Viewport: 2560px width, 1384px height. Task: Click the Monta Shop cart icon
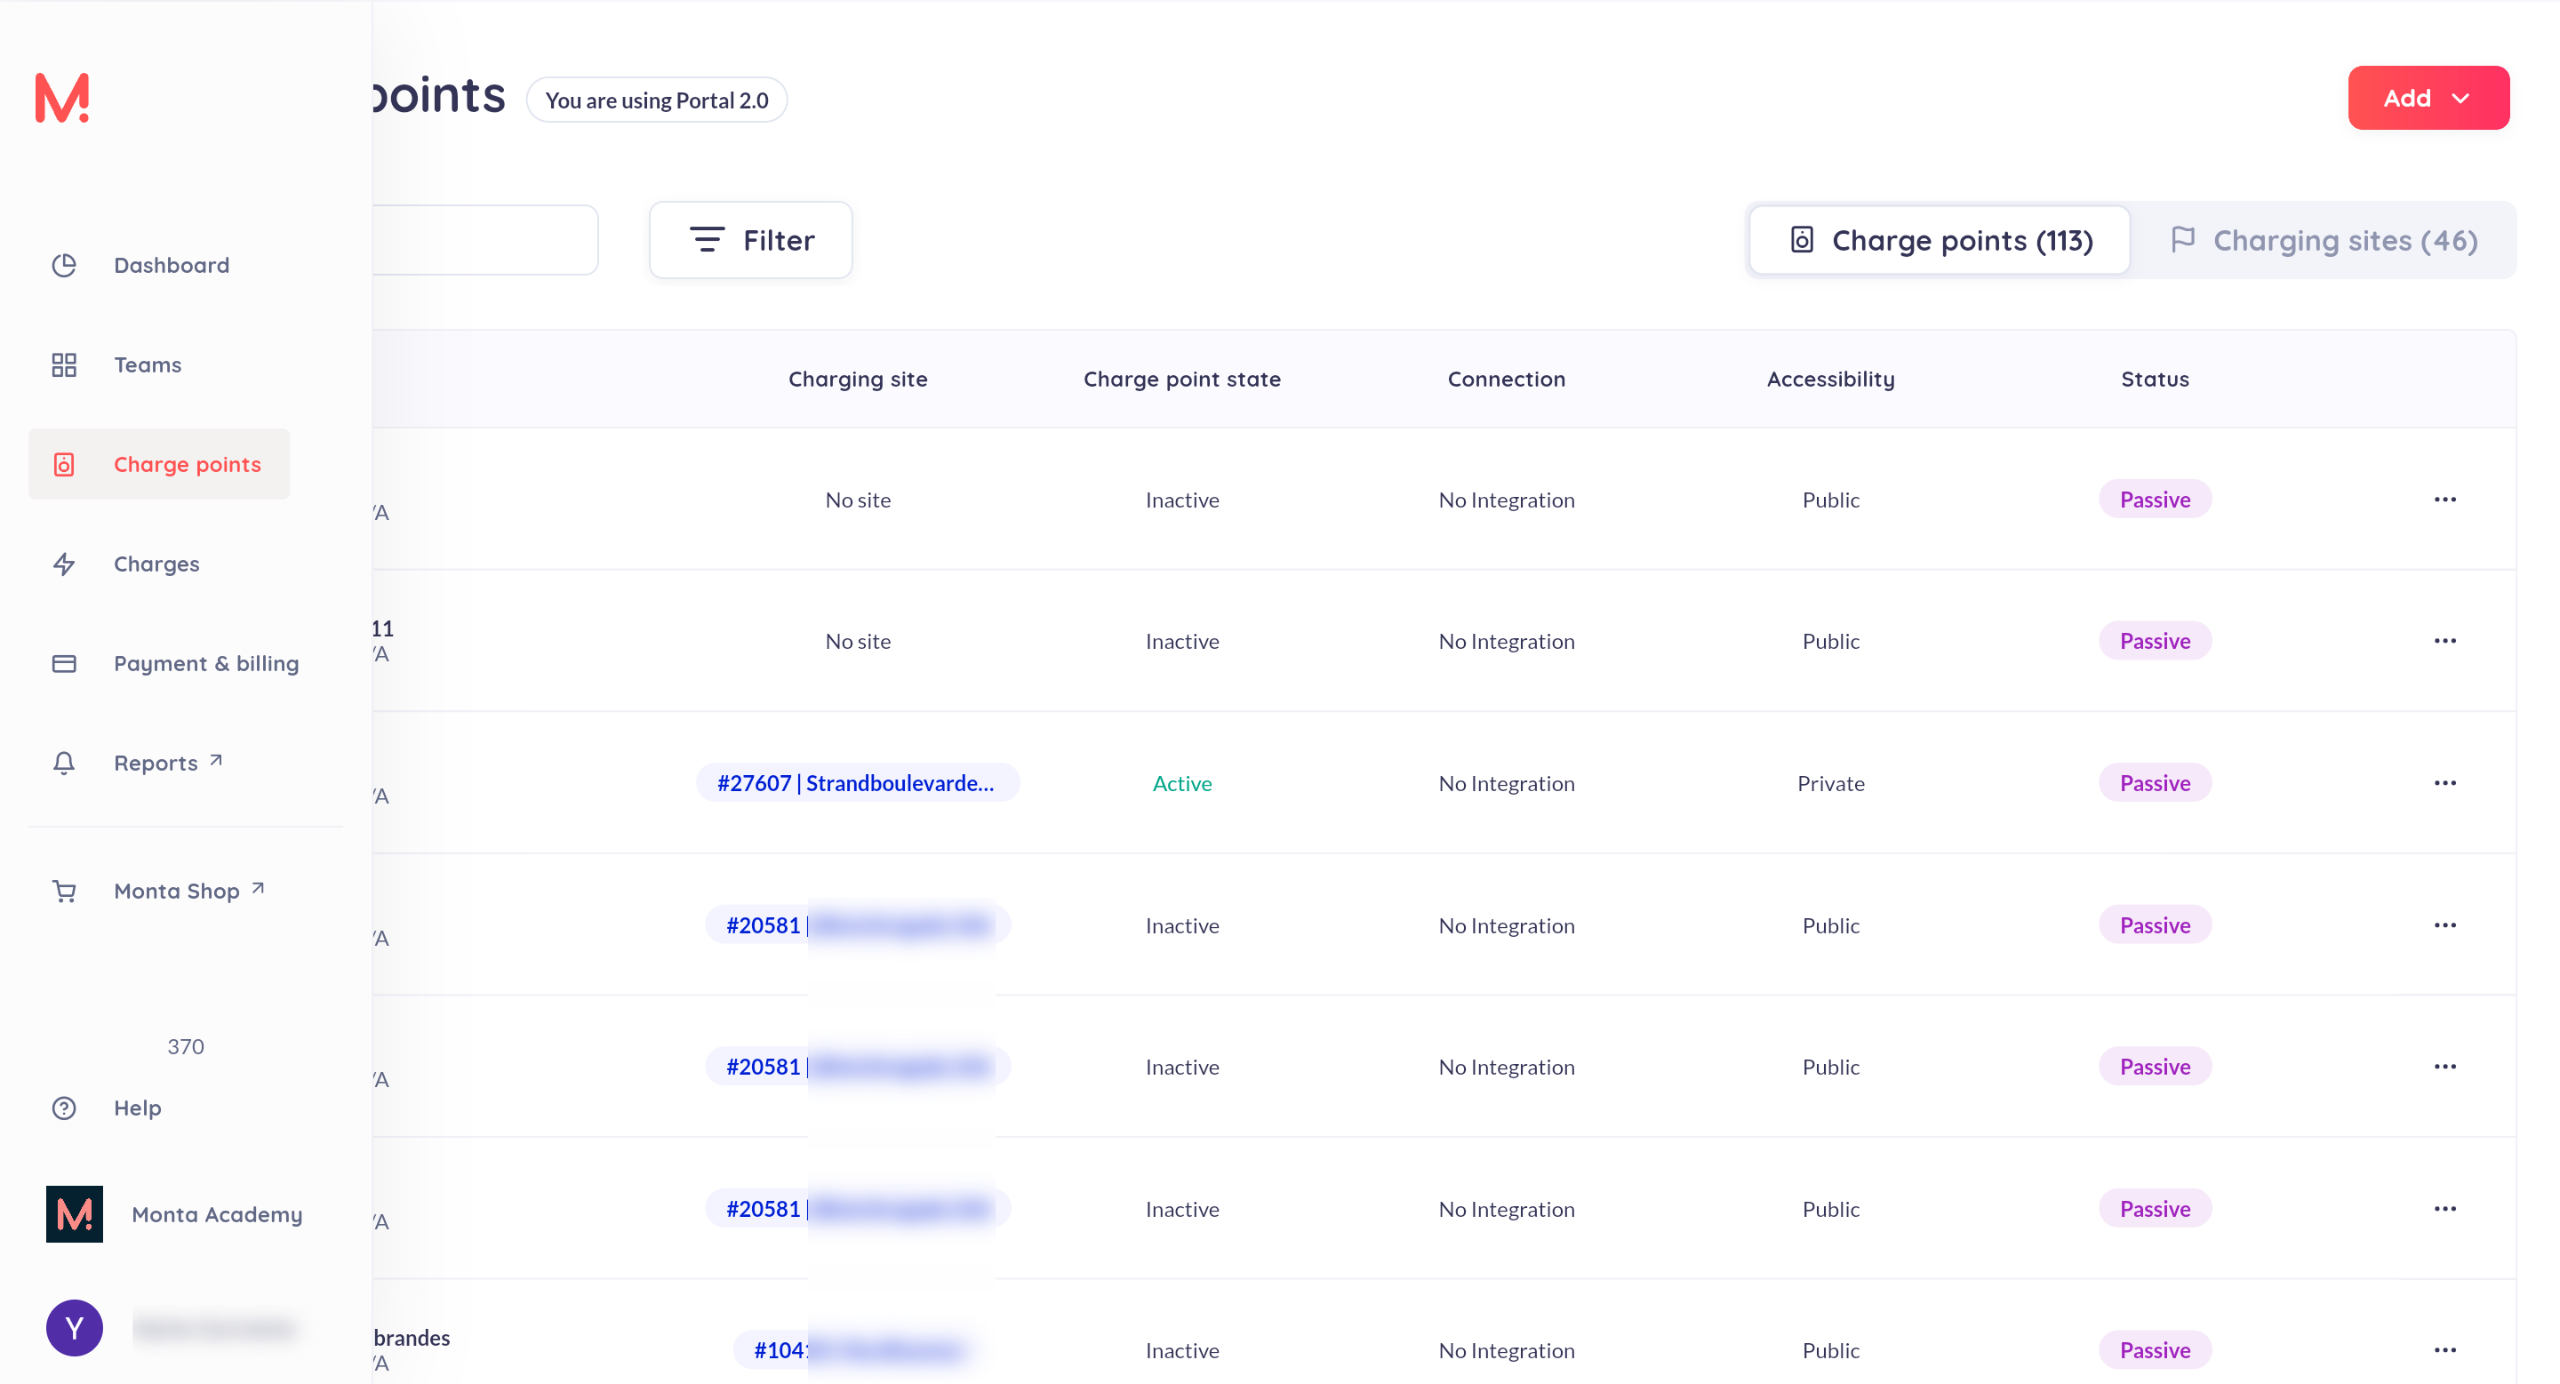pos(64,891)
